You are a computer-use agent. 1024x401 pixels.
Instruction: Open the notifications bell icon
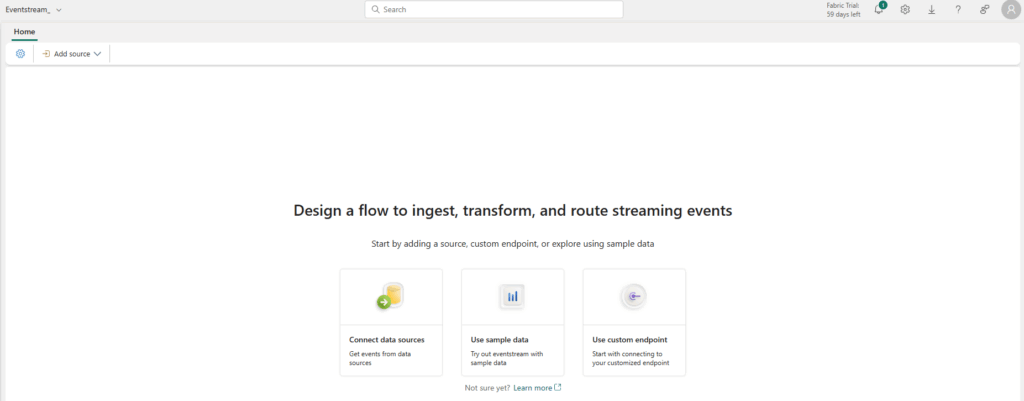point(879,9)
